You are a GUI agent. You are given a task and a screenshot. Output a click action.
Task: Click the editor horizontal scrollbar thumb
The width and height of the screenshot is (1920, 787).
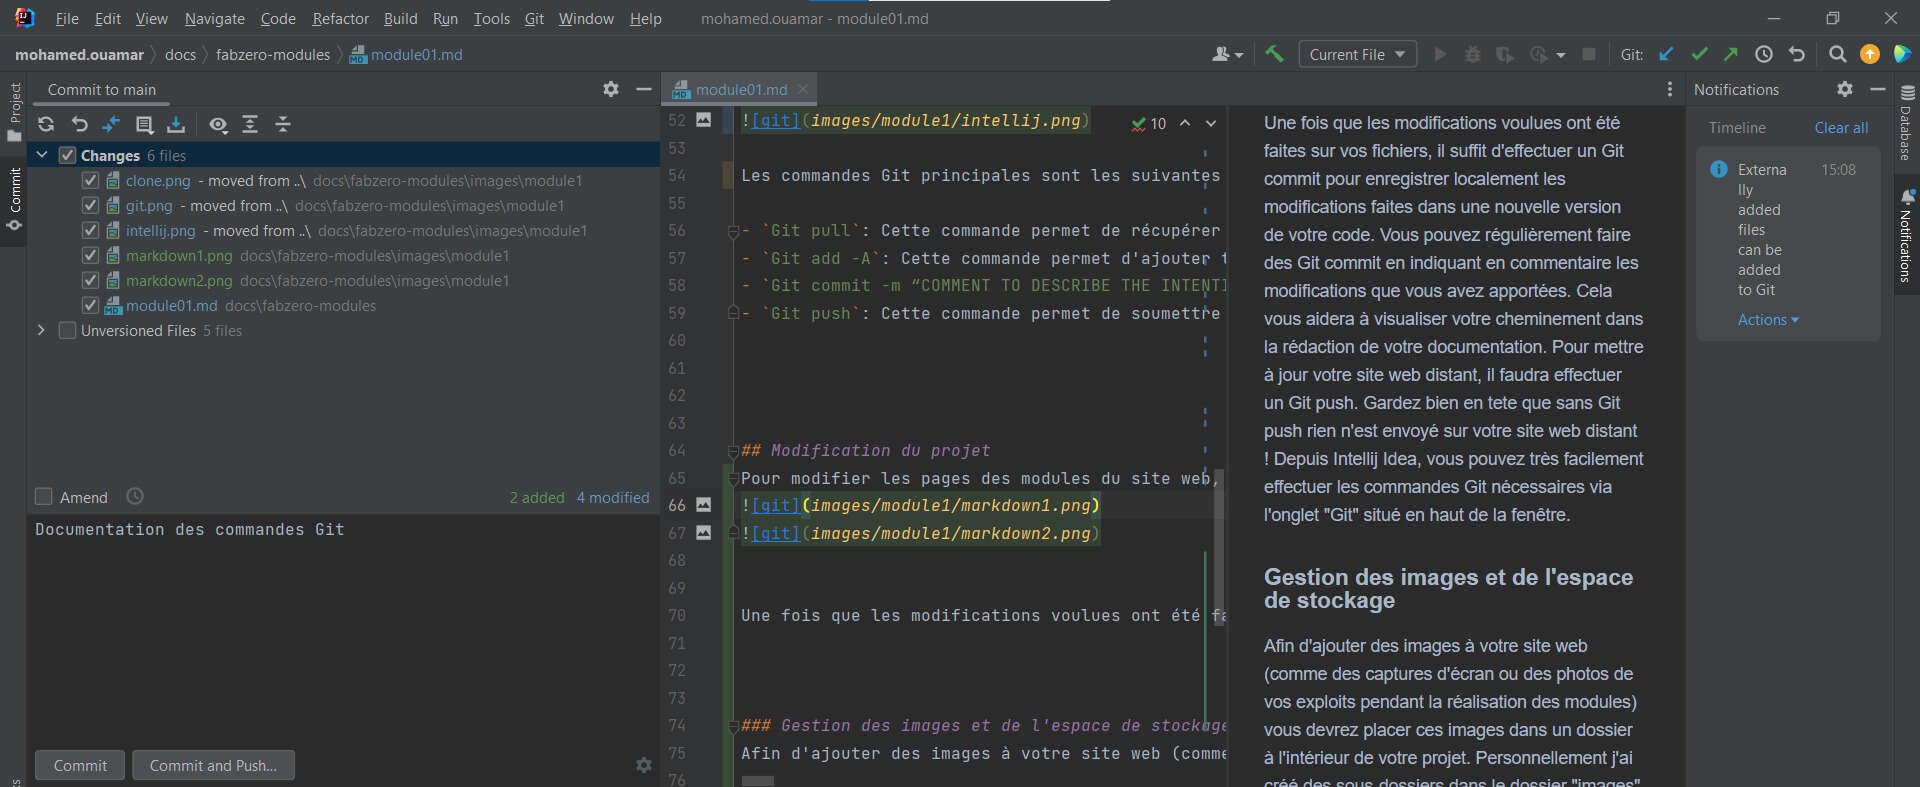tap(758, 781)
